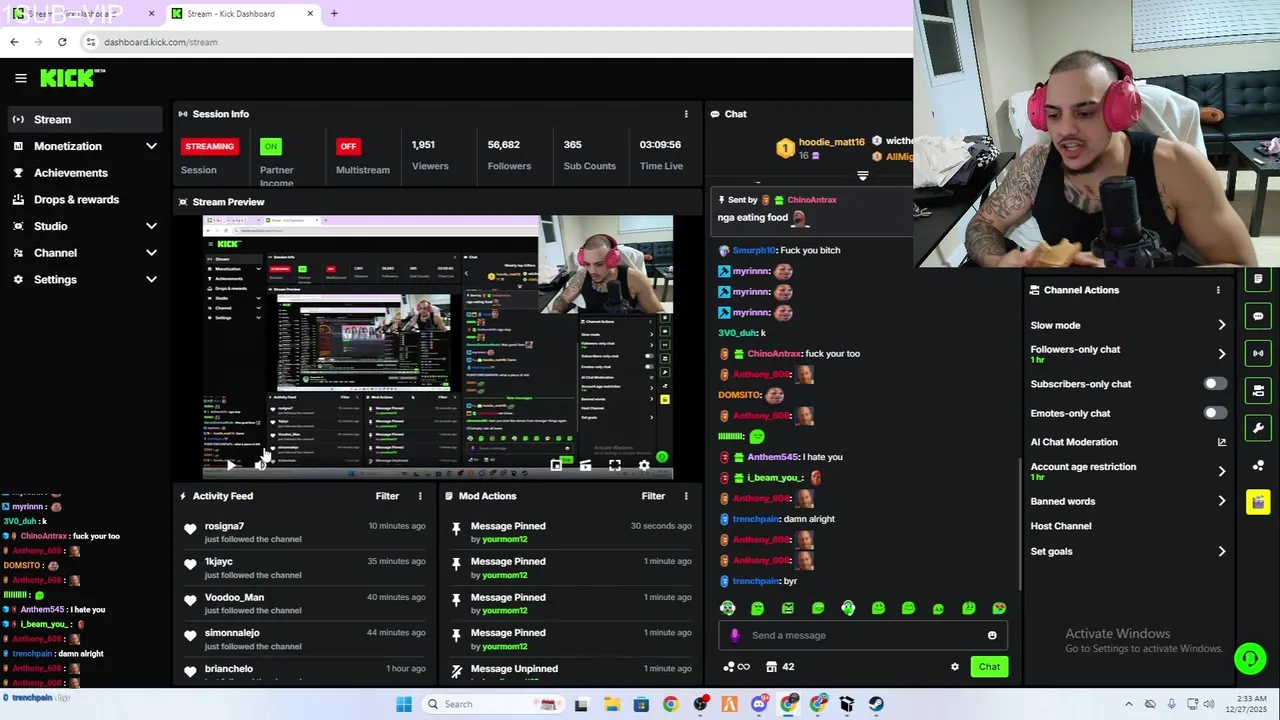The width and height of the screenshot is (1280, 720).
Task: Click Host Channel in Channel Actions
Action: pos(1061,526)
